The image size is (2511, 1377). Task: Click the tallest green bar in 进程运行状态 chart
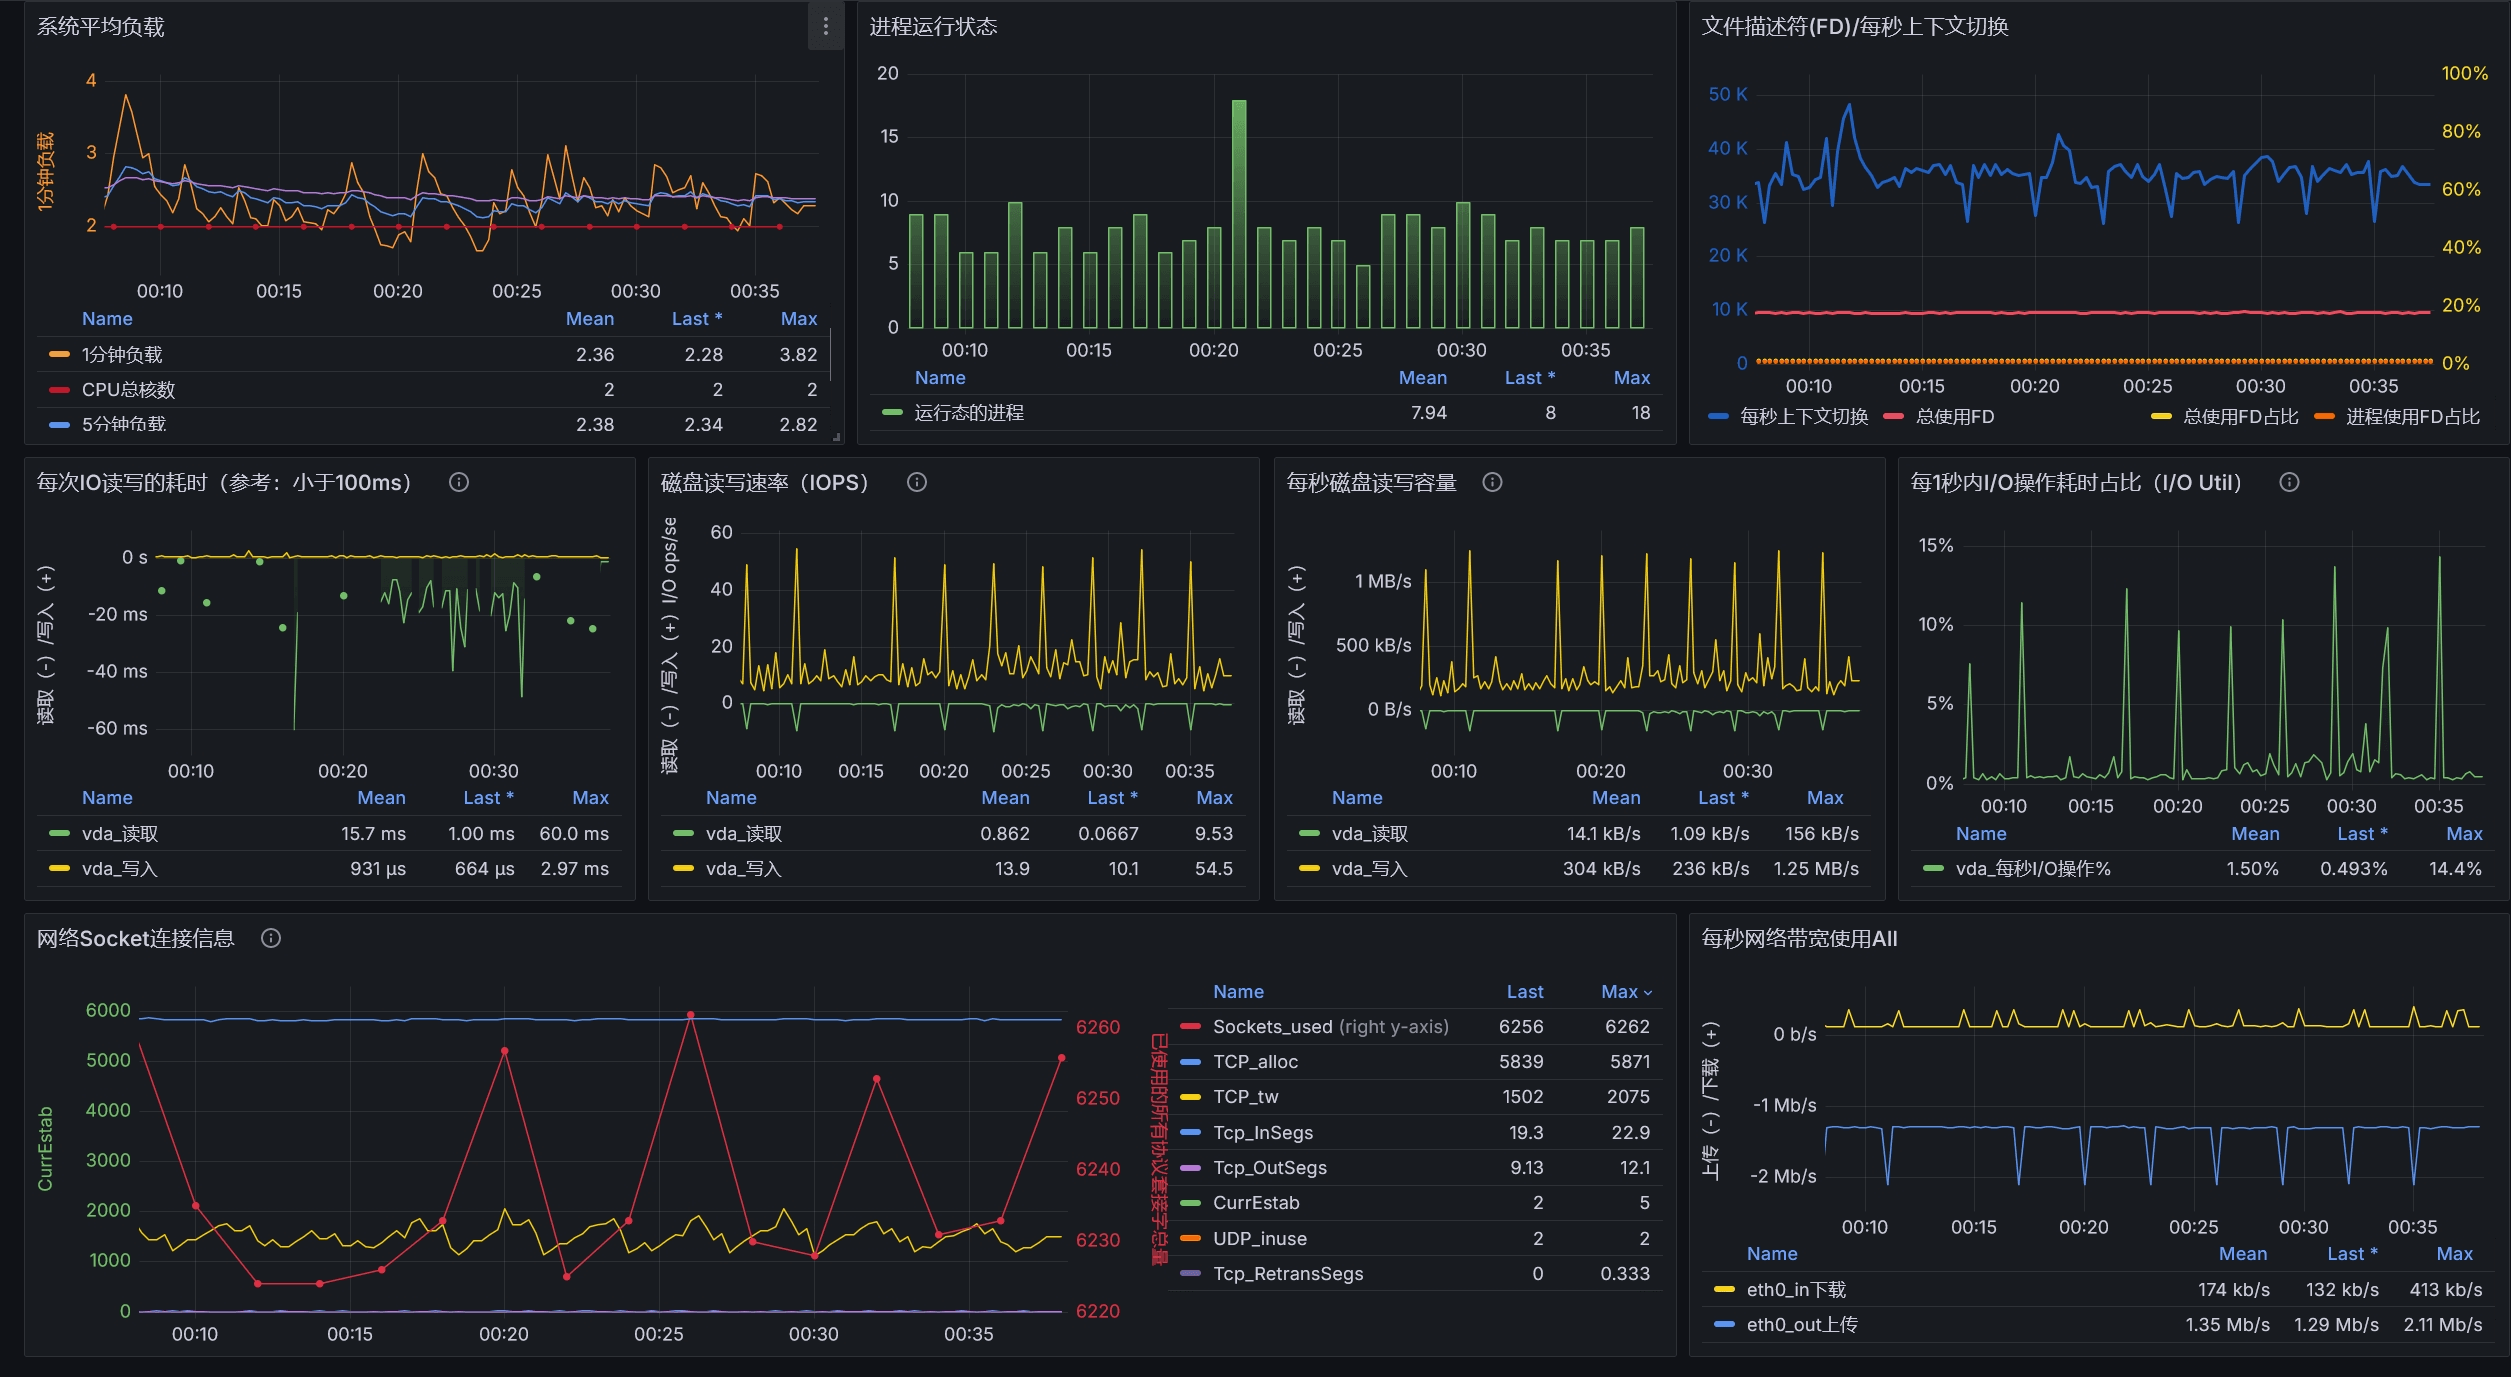(1238, 213)
